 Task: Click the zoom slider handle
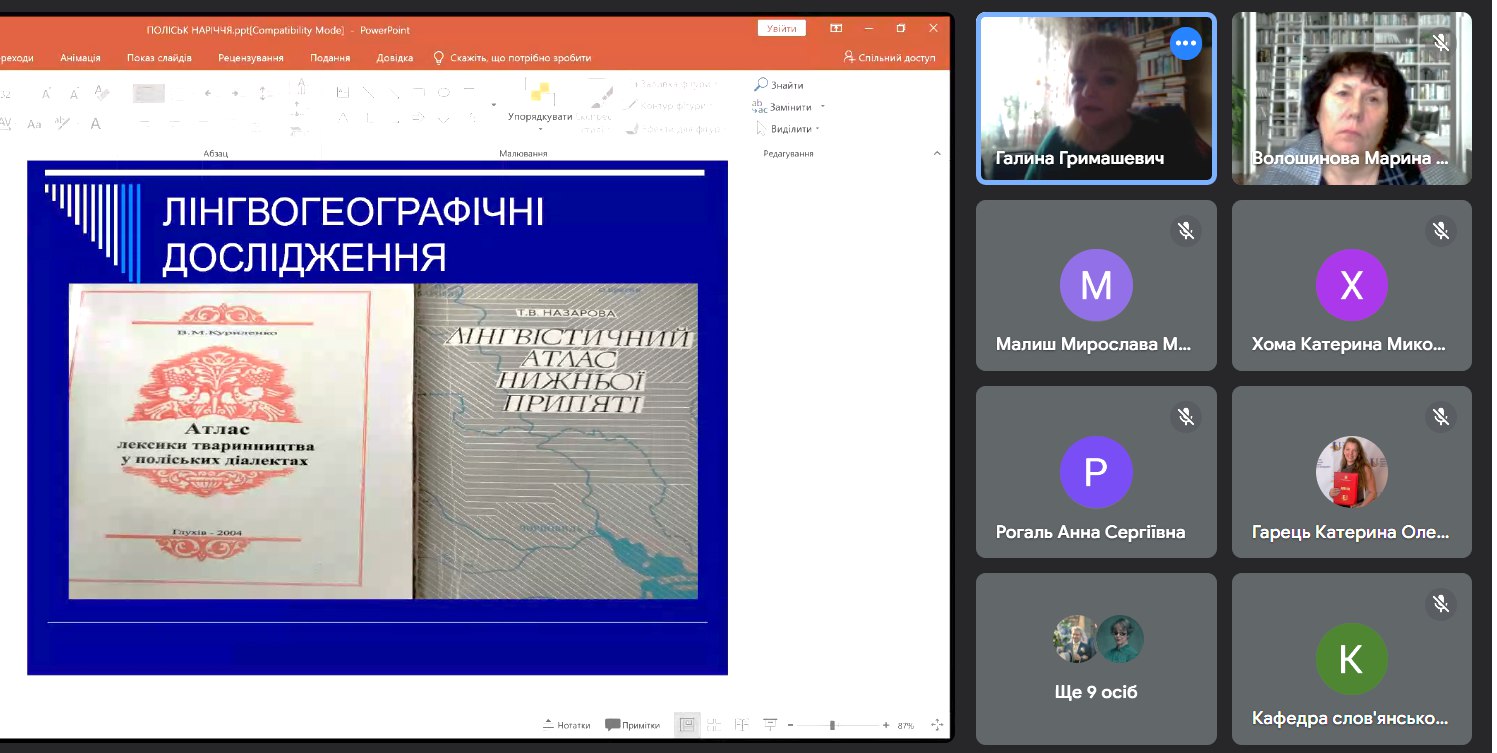[832, 725]
